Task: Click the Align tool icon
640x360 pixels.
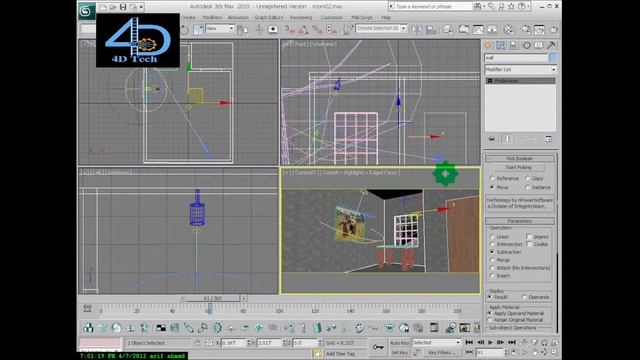Action: (x=431, y=29)
